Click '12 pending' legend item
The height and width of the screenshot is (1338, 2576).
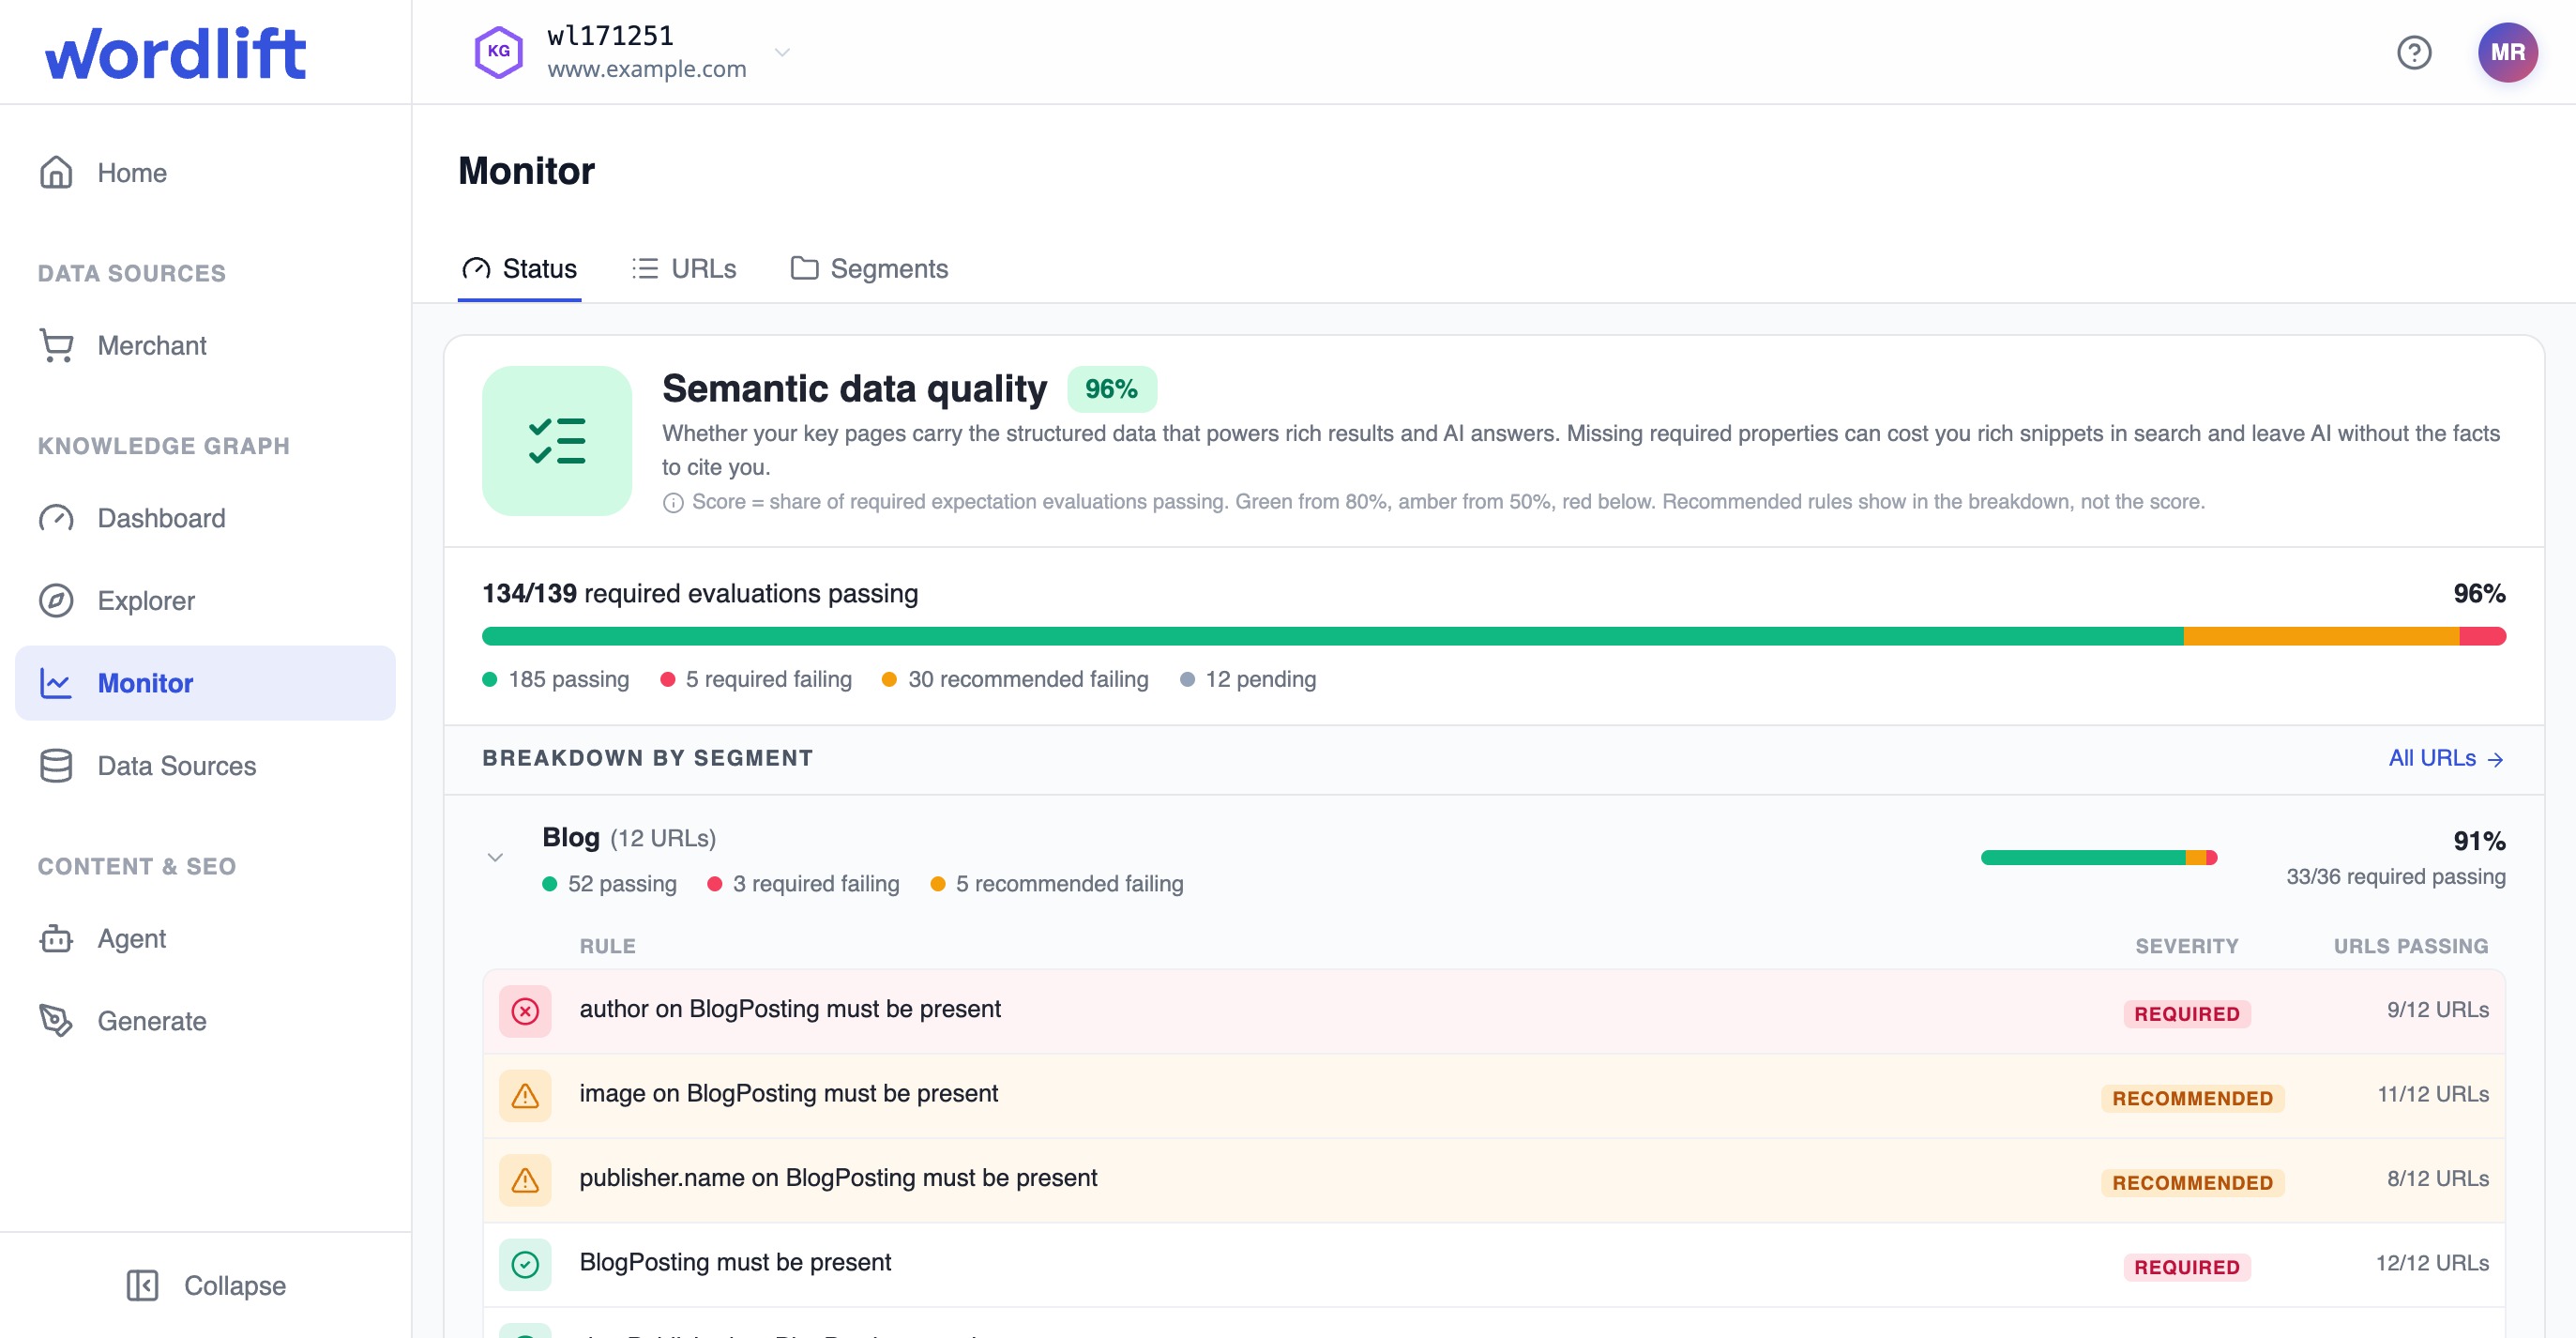coord(1248,679)
